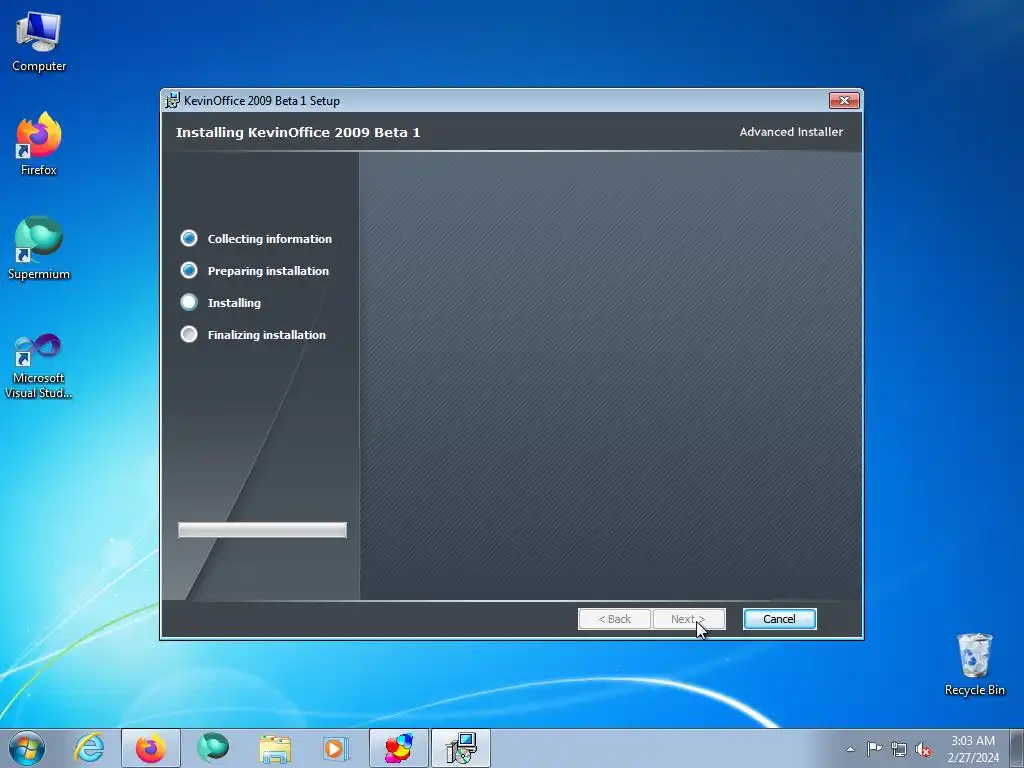Open the Windows Start menu orb

coord(27,748)
